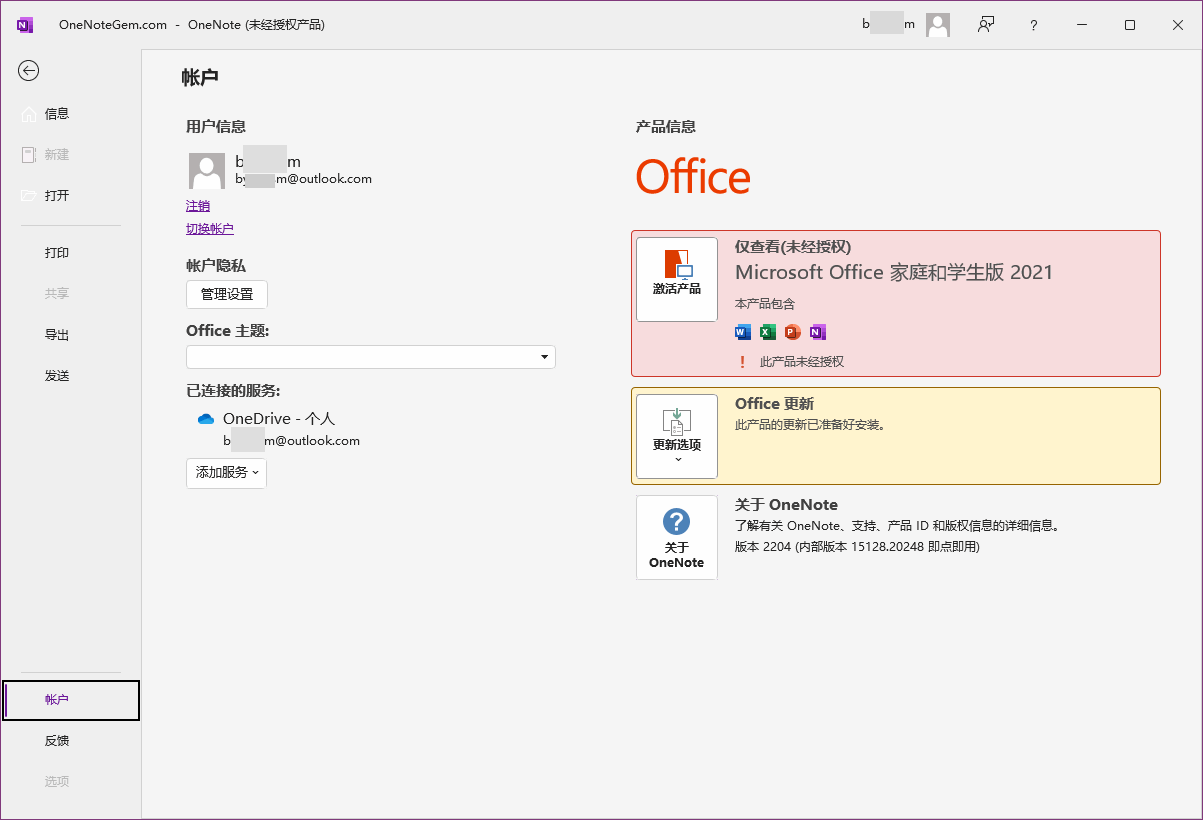1203x820 pixels.
Task: Click the Sign out (注销) link
Action: point(198,206)
